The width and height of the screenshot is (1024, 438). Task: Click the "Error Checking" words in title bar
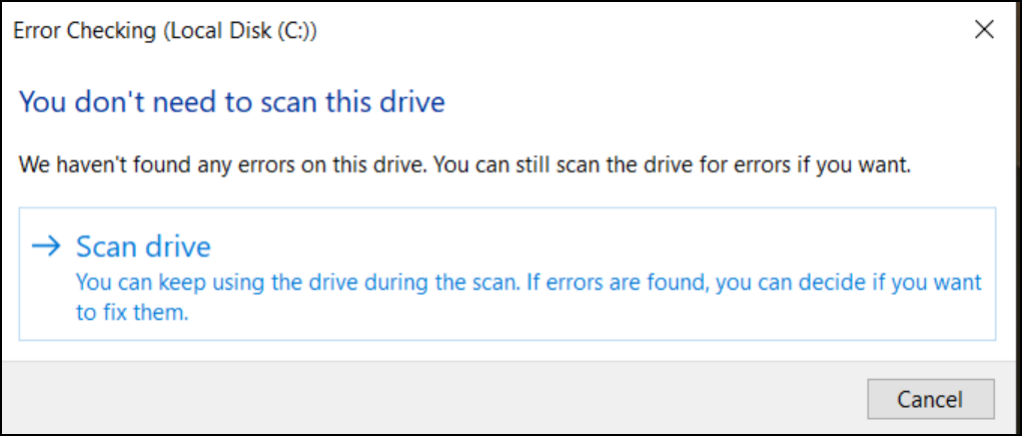click(x=82, y=31)
